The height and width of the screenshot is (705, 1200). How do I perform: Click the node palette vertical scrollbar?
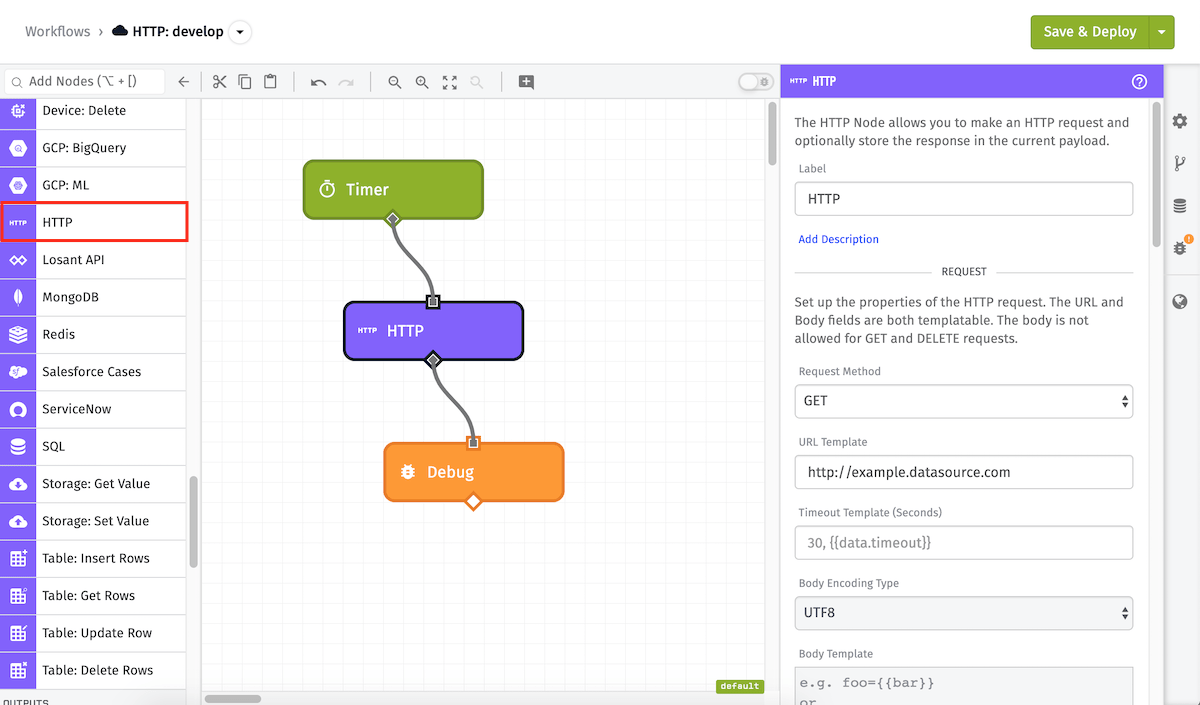[x=193, y=520]
